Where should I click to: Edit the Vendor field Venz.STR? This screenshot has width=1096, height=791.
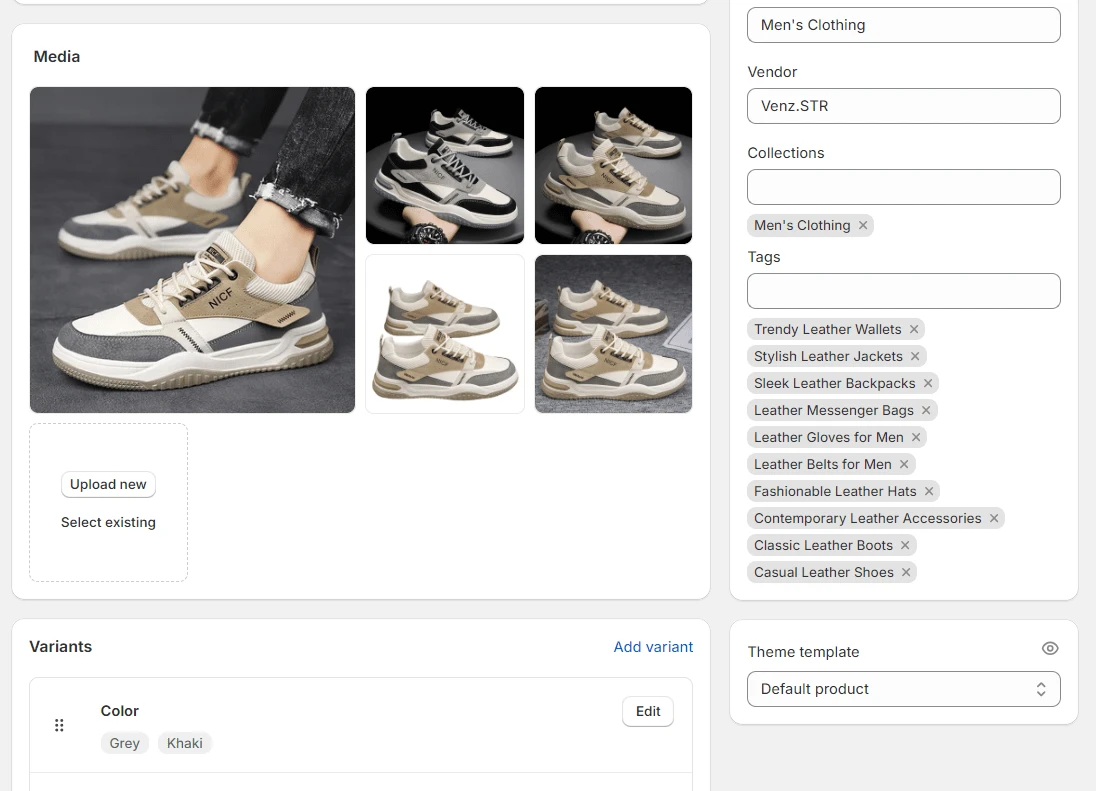click(903, 106)
